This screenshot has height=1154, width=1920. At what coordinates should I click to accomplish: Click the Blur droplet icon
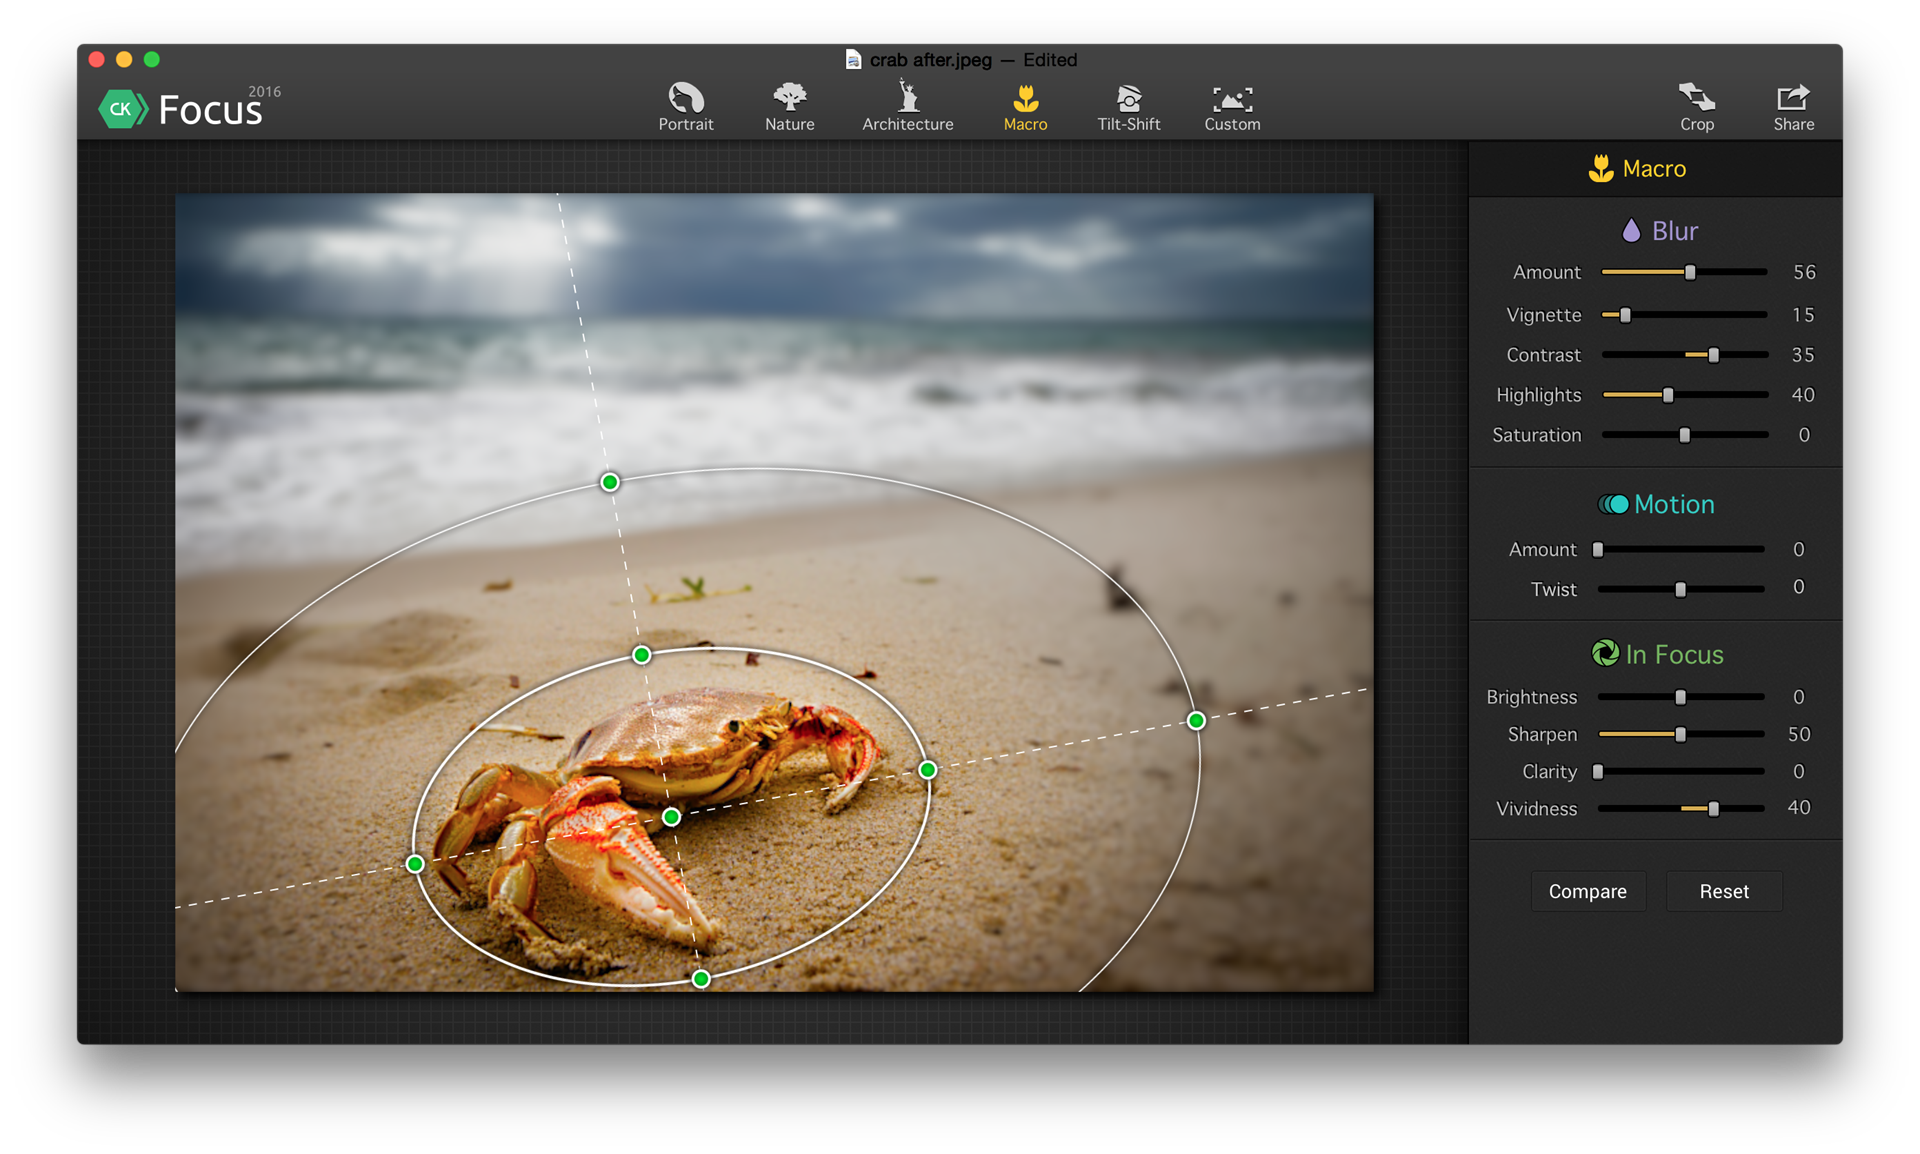point(1634,230)
